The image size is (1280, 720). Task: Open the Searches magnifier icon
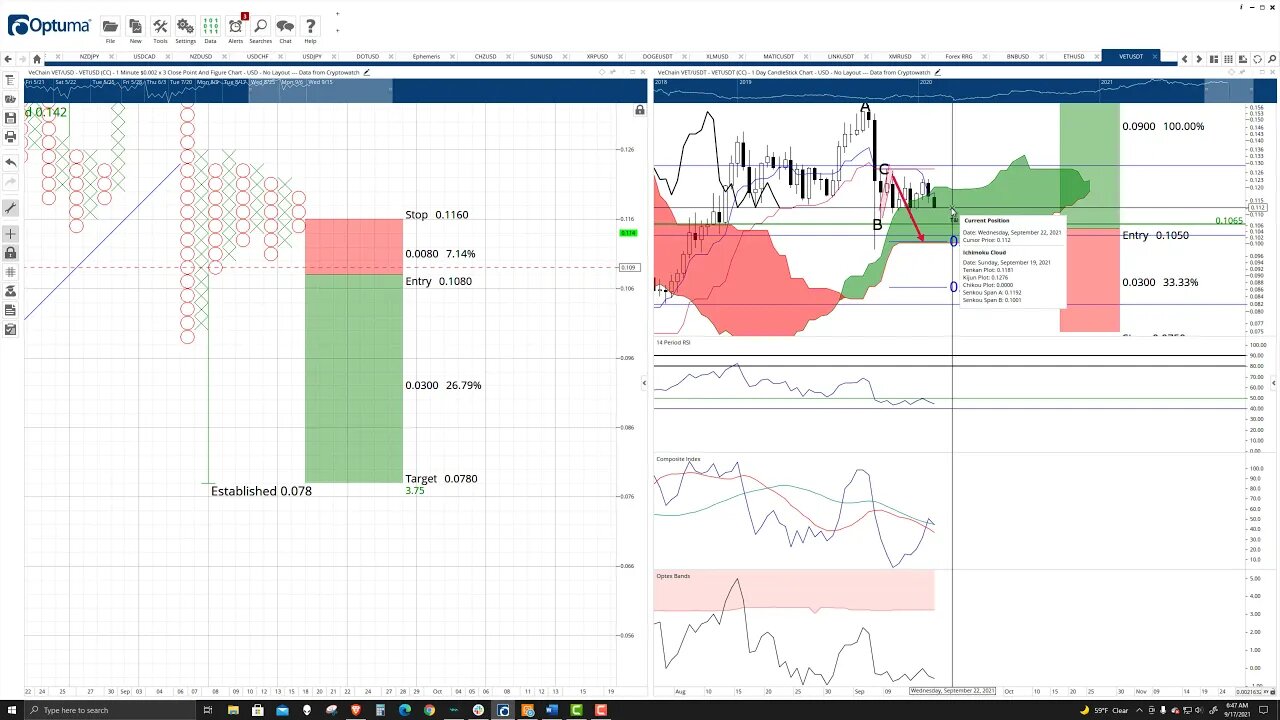pos(260,26)
